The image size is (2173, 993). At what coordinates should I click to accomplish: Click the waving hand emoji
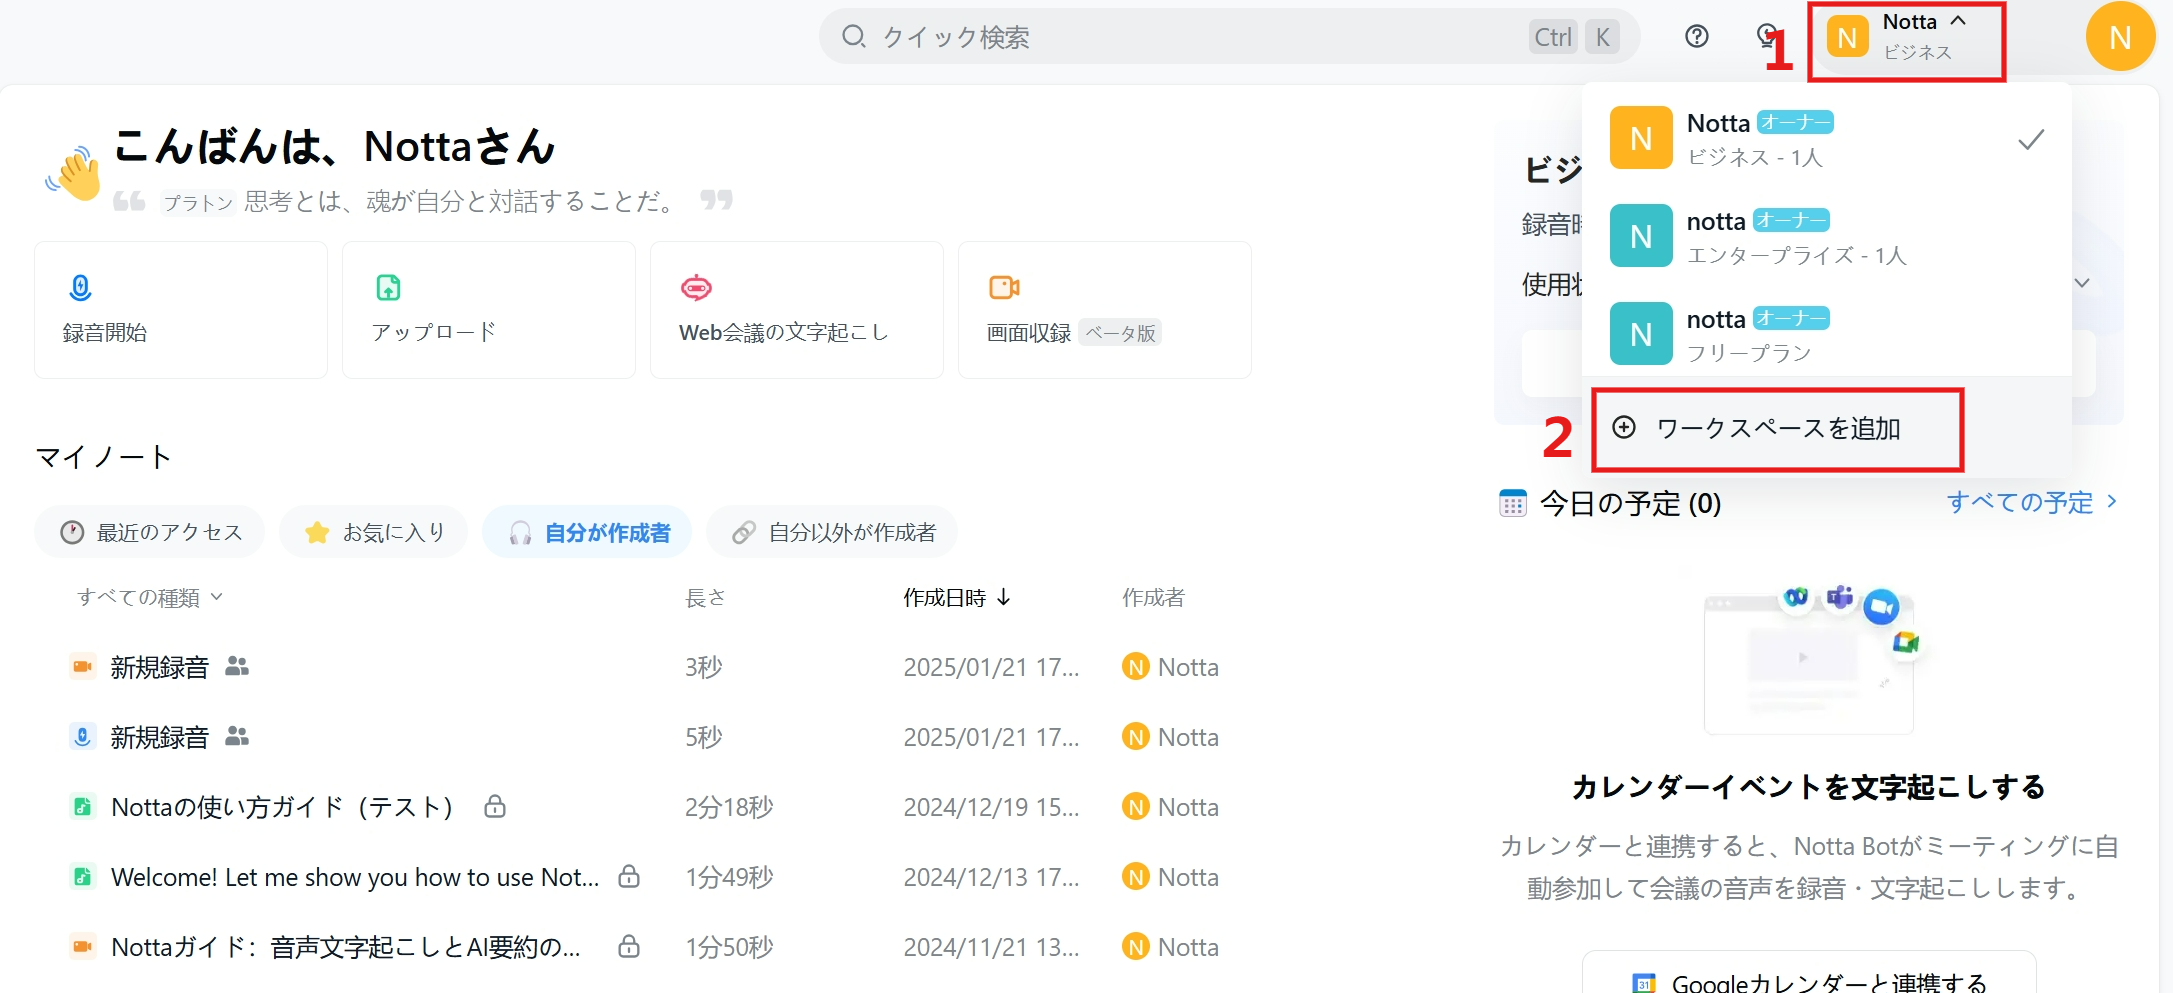[x=74, y=172]
